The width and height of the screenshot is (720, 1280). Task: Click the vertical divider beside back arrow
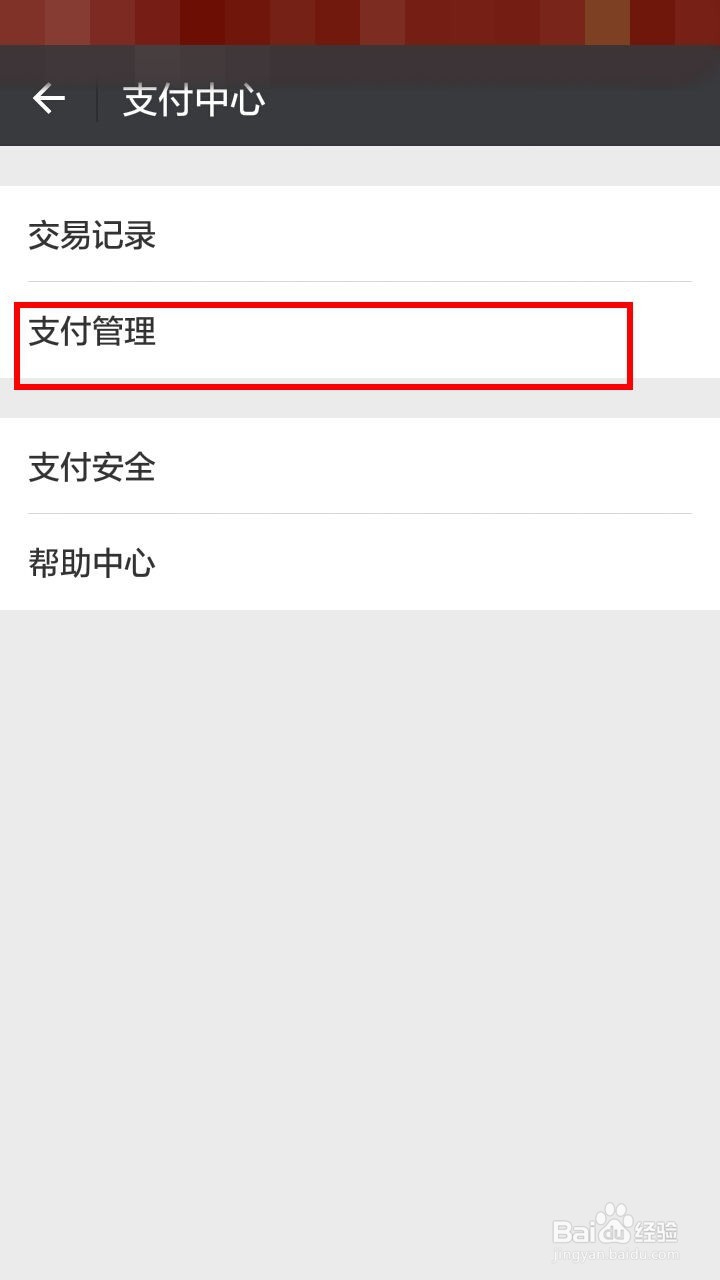pos(97,100)
